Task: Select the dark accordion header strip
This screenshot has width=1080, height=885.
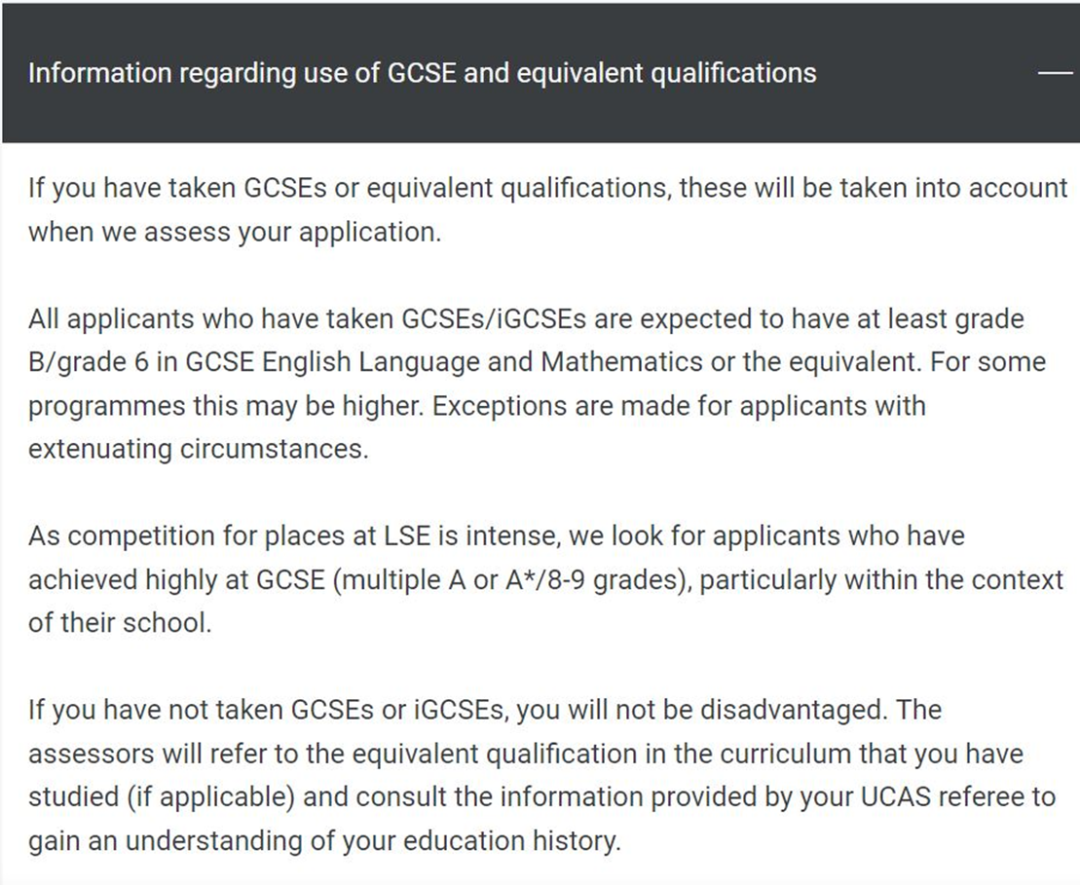Action: point(540,73)
